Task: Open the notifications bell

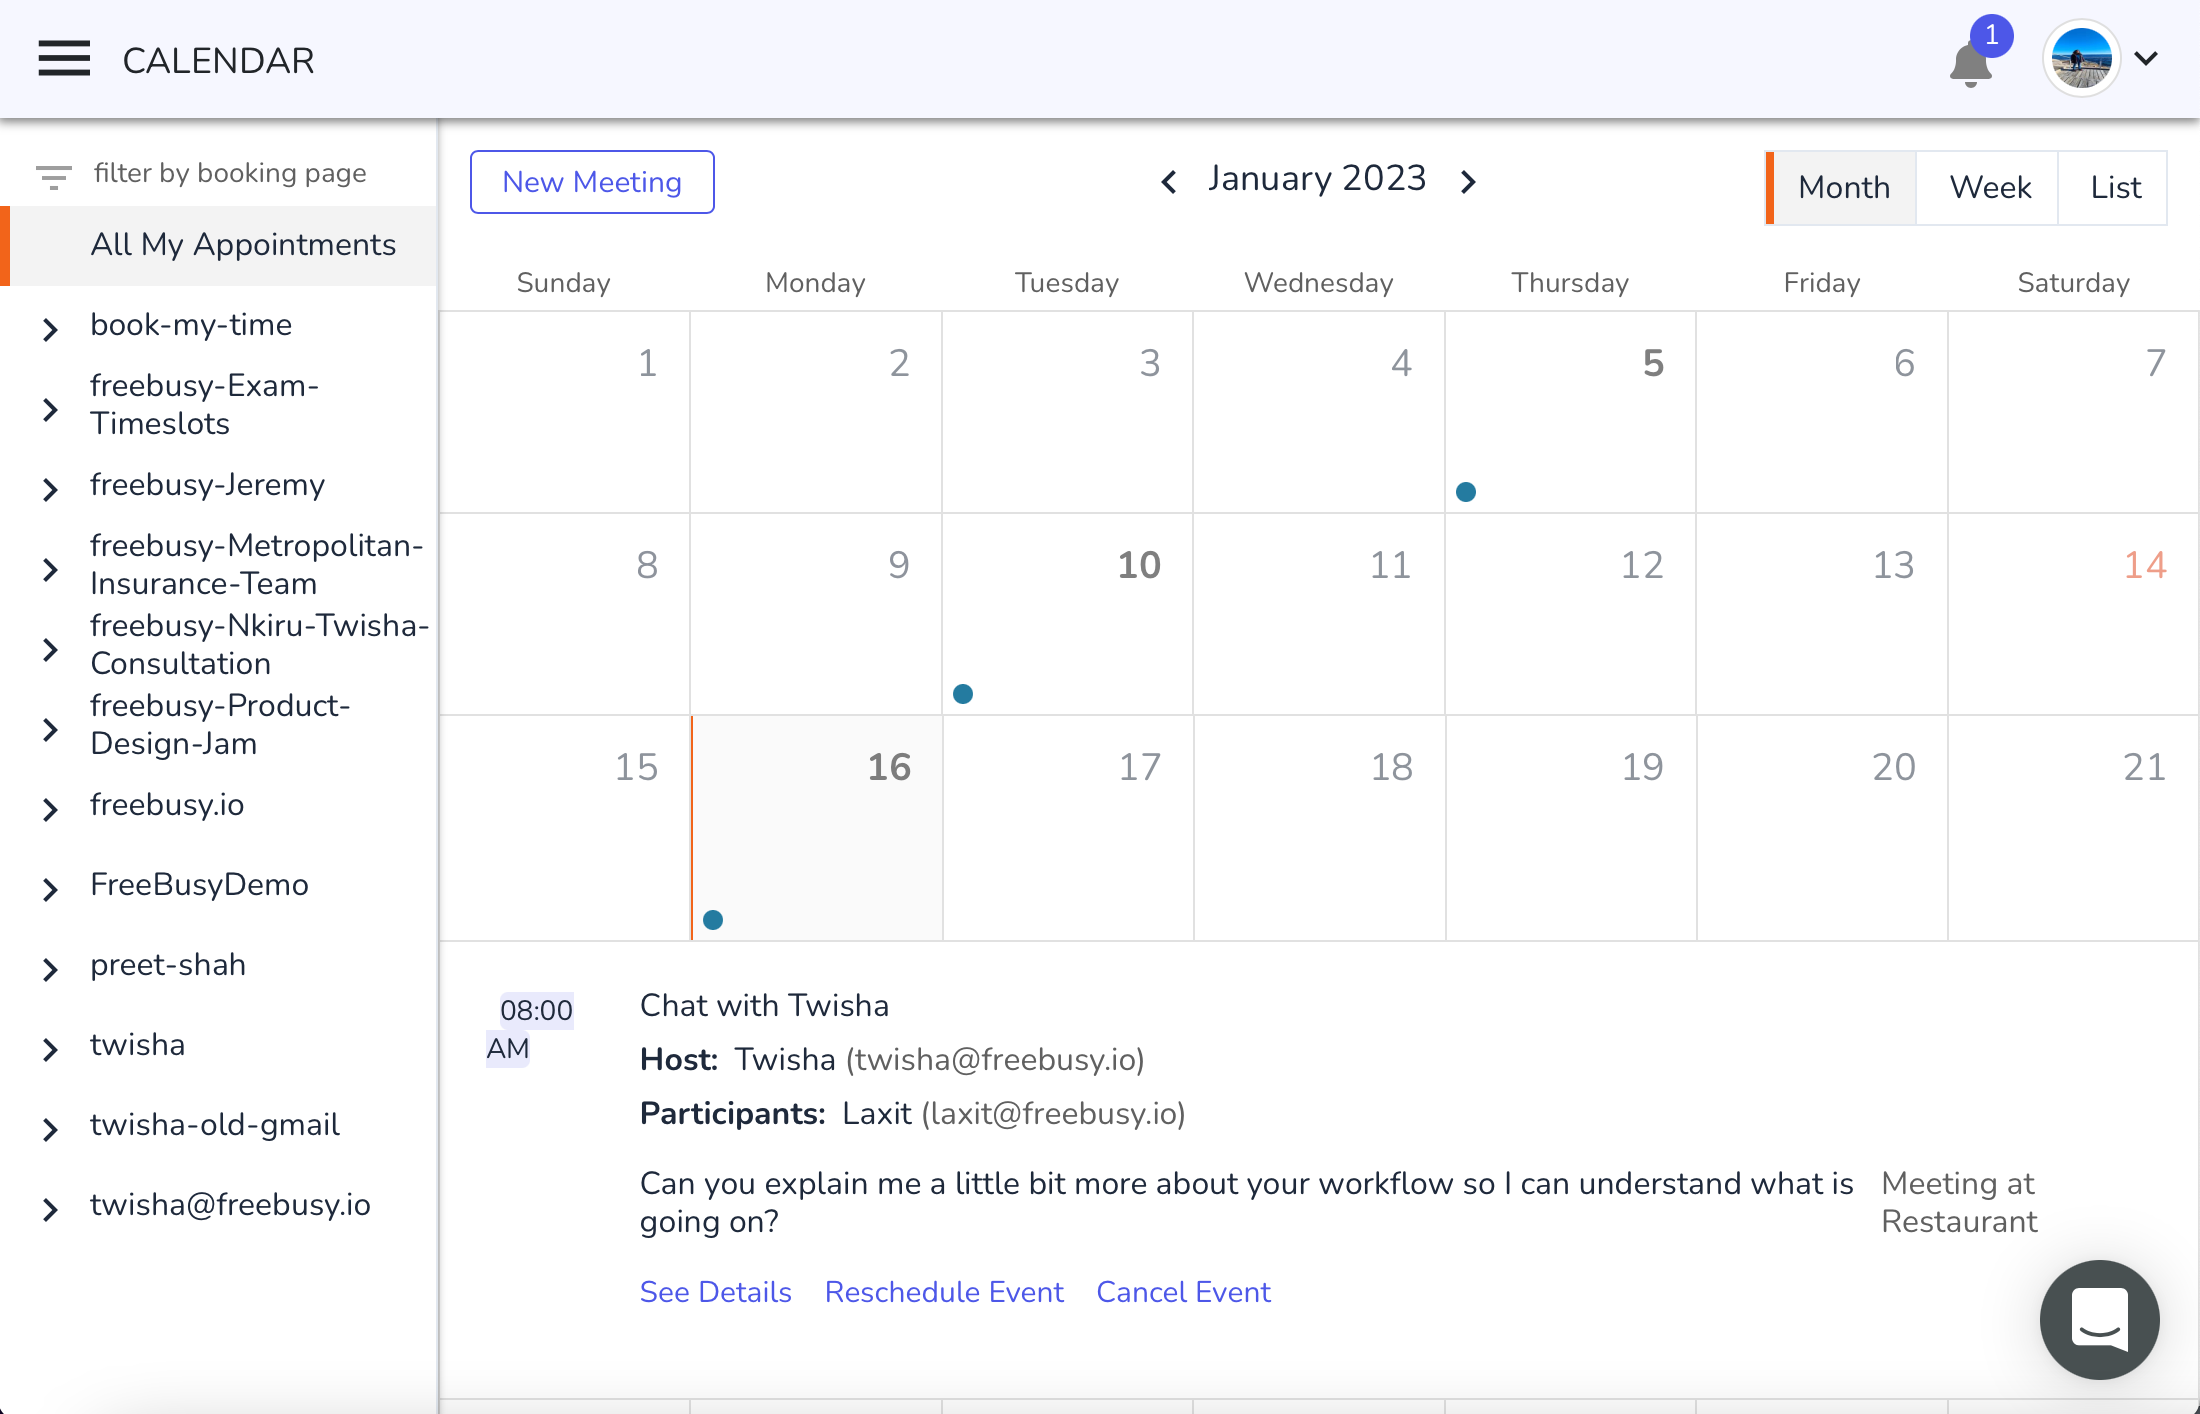Action: (1970, 65)
